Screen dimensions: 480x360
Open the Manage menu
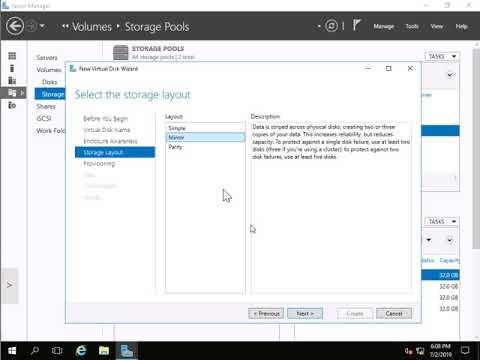[383, 26]
